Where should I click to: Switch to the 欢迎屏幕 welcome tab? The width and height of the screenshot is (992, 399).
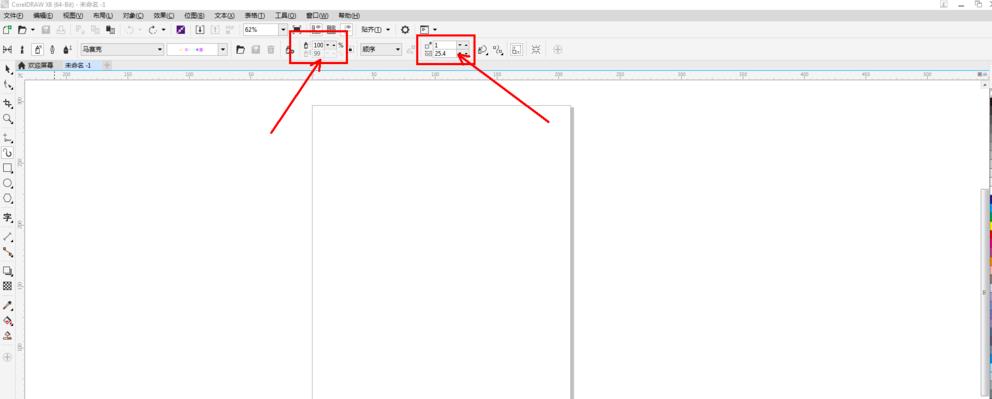tap(36, 65)
